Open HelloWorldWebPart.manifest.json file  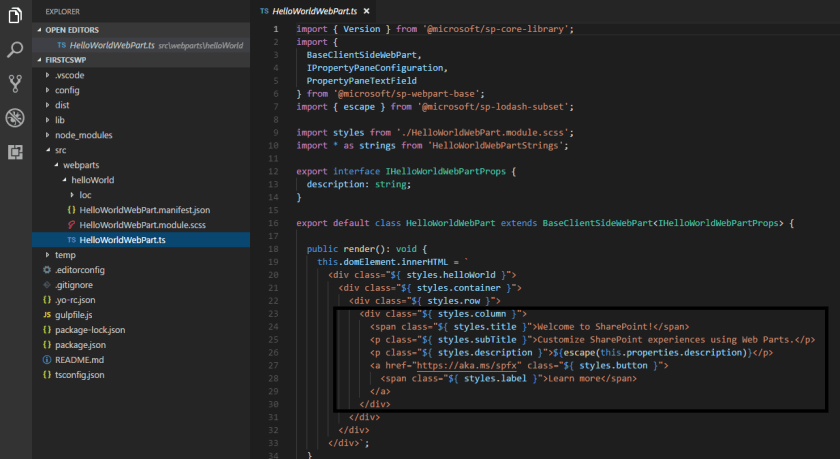pyautogui.click(x=144, y=210)
